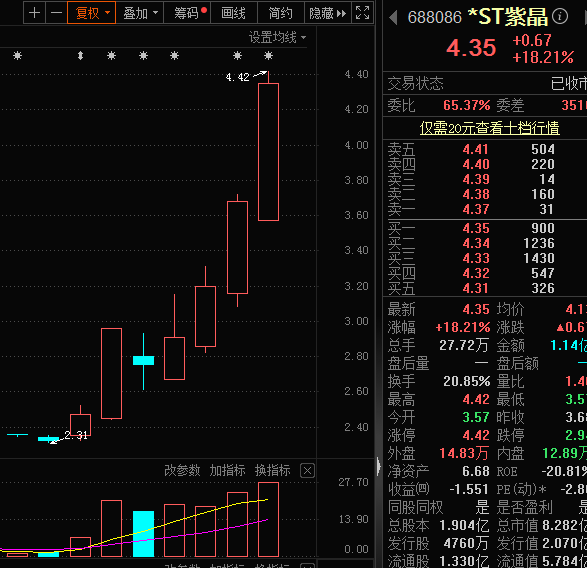Click the 卖三 price 4.39
The image size is (587, 568).
(475, 179)
